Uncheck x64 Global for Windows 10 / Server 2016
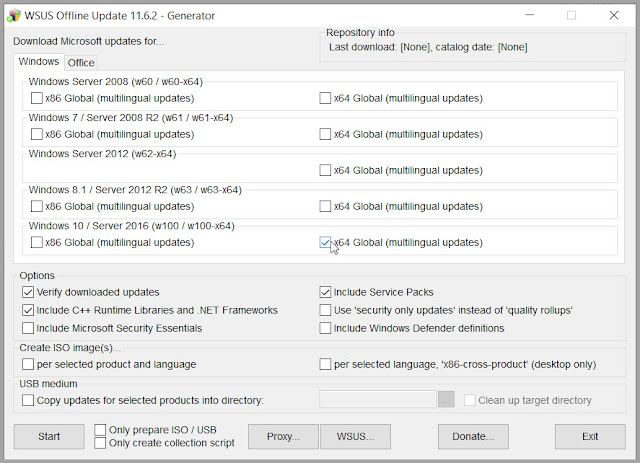 [325, 242]
